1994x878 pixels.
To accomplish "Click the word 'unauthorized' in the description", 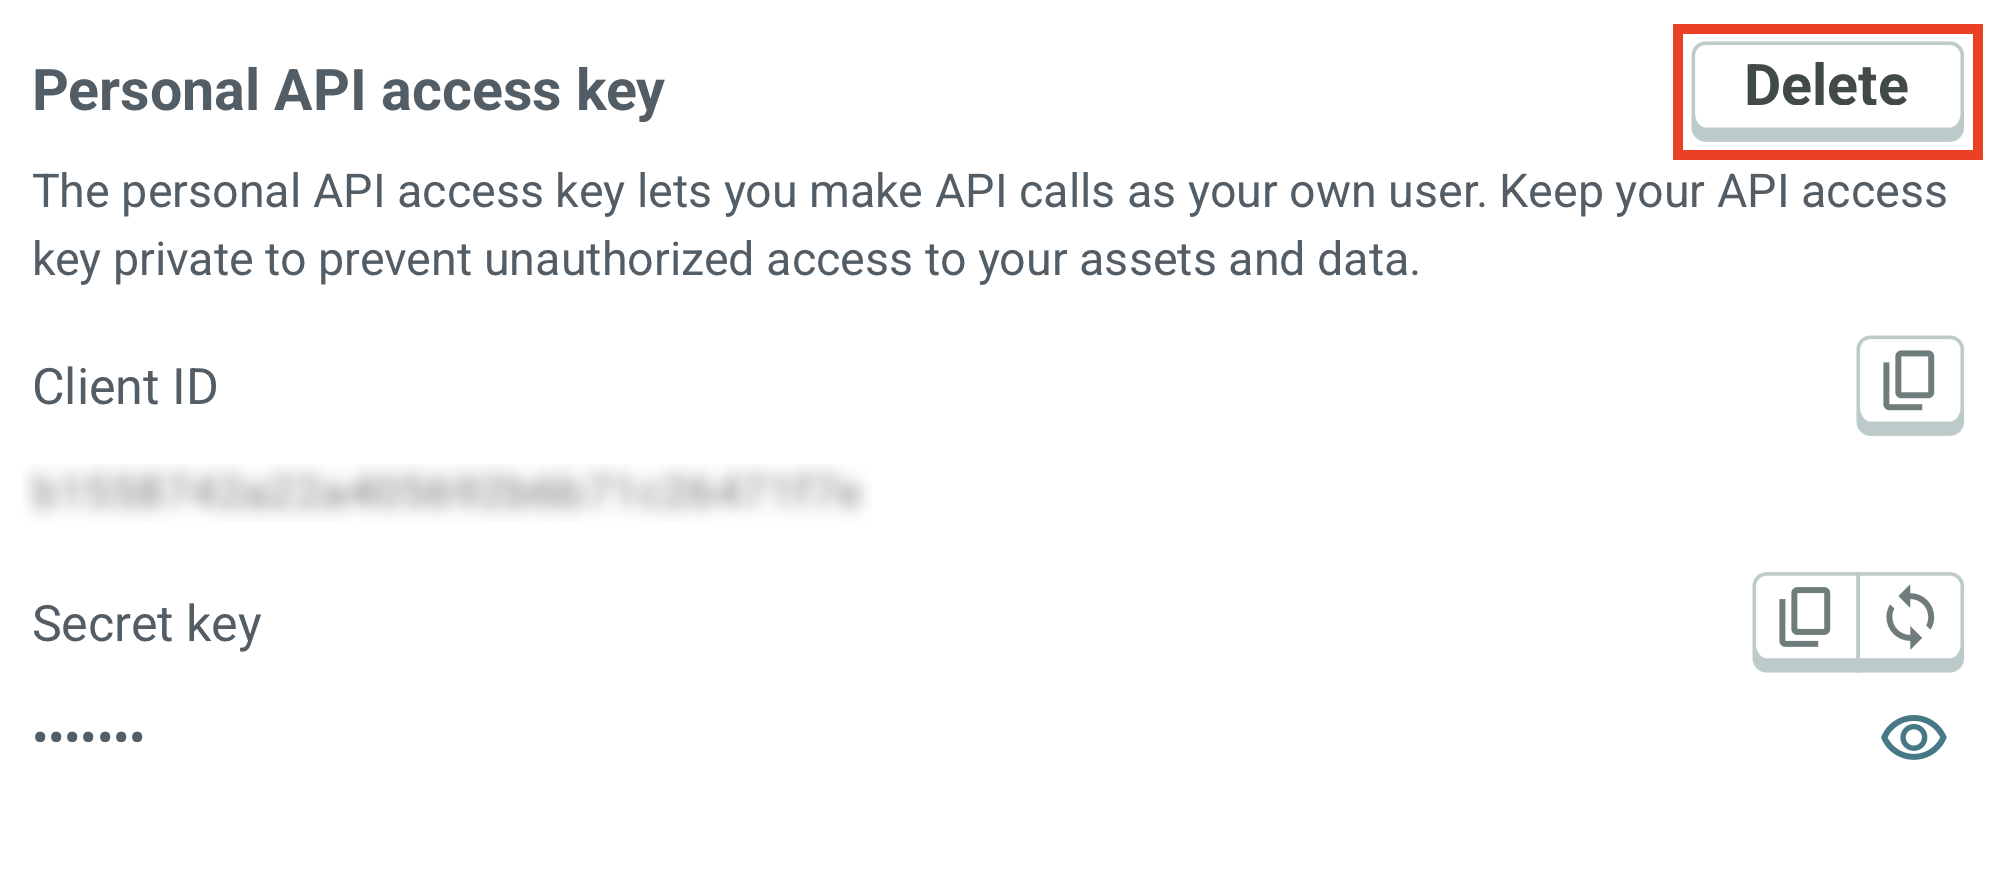I will 619,260.
